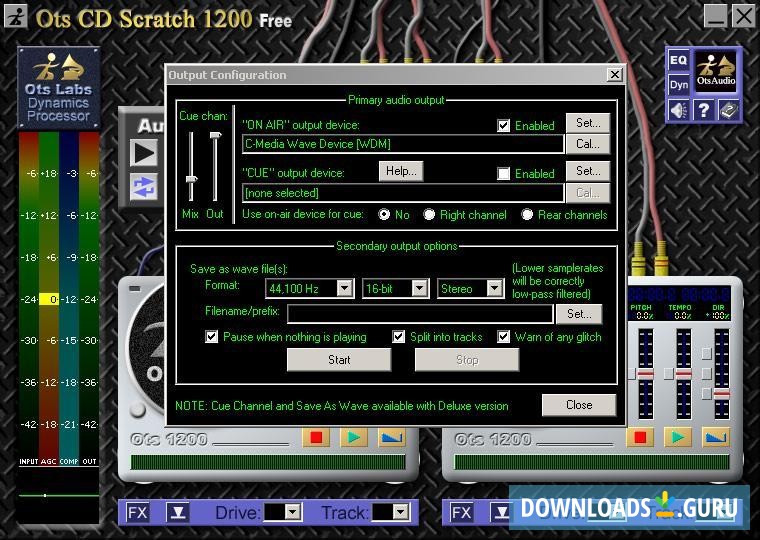
Task: Click the question mark help icon
Action: coord(703,110)
